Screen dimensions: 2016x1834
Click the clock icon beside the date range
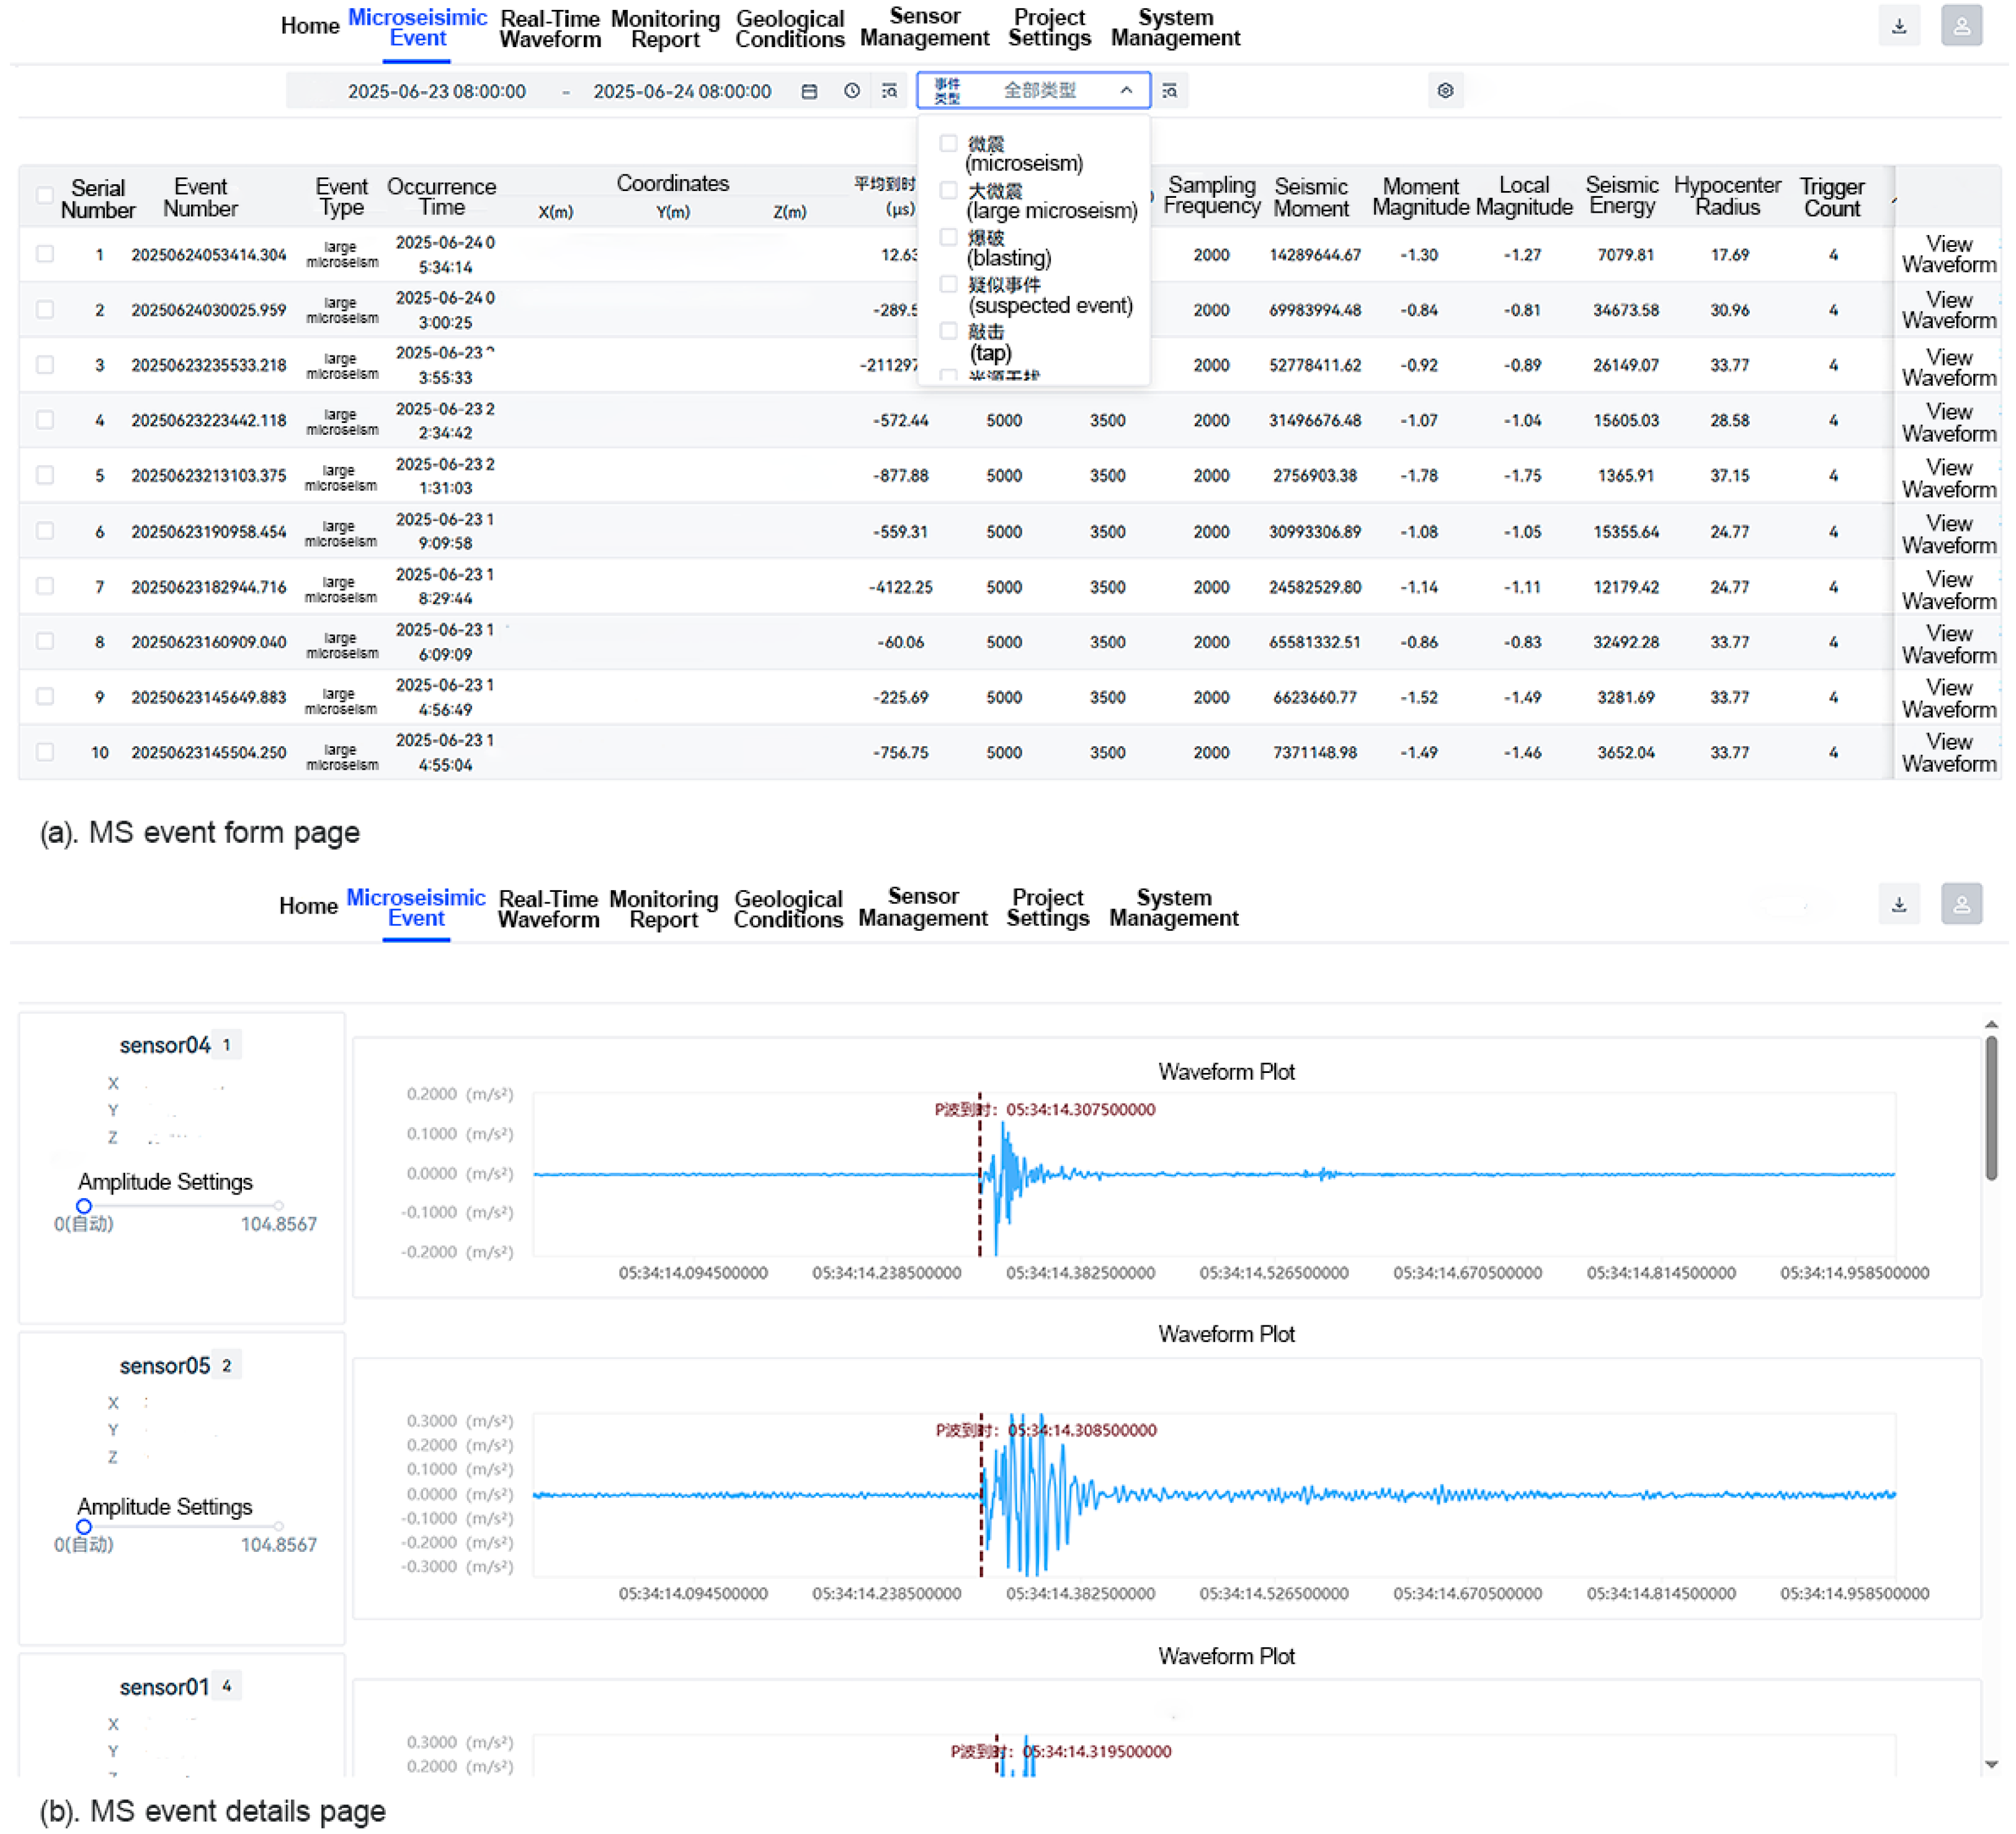pyautogui.click(x=852, y=91)
